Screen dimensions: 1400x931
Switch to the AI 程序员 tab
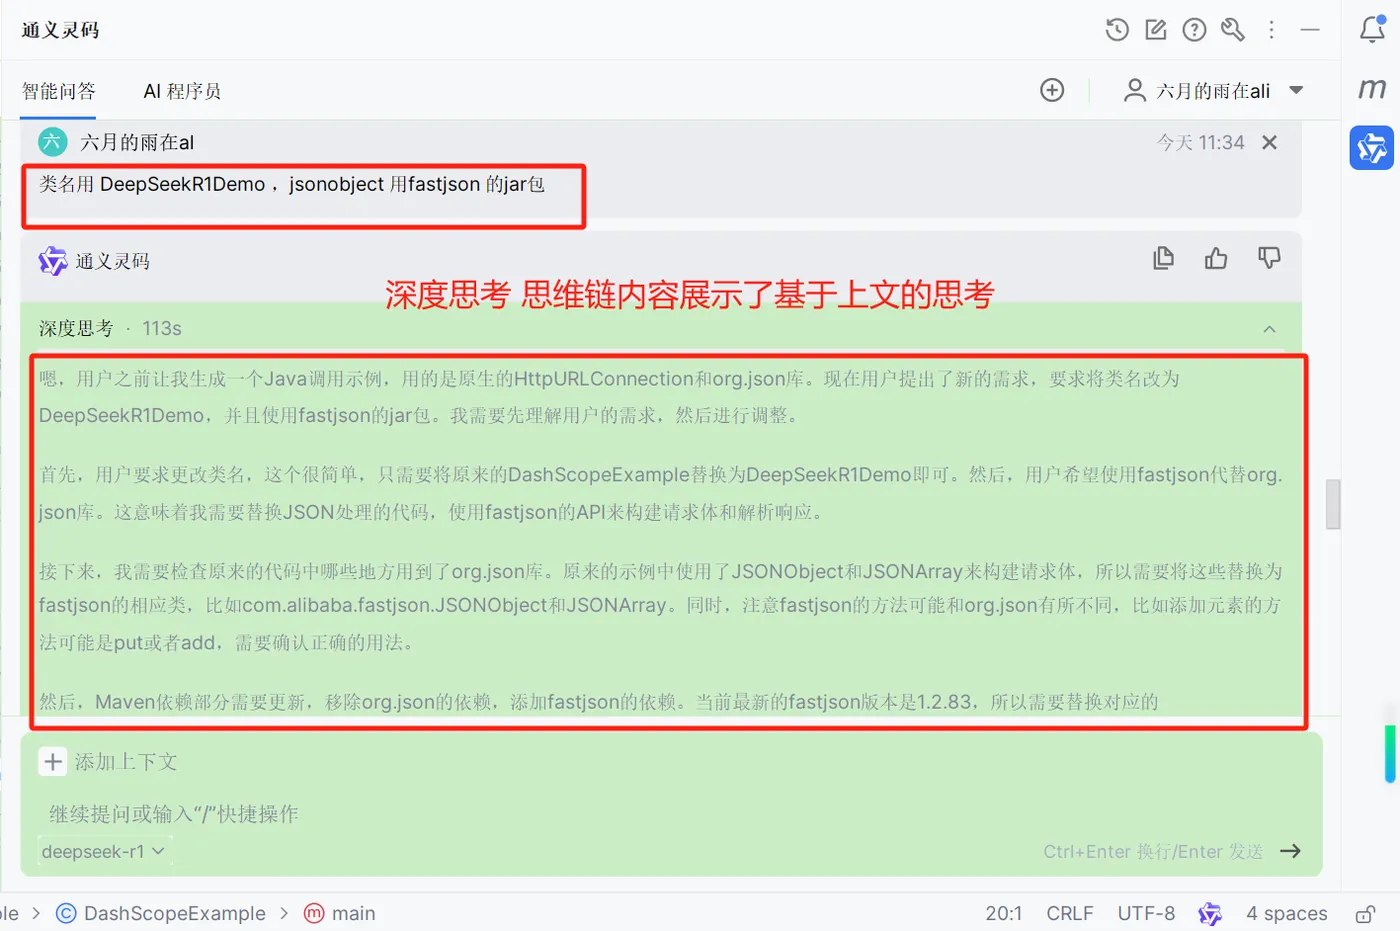[x=182, y=91]
